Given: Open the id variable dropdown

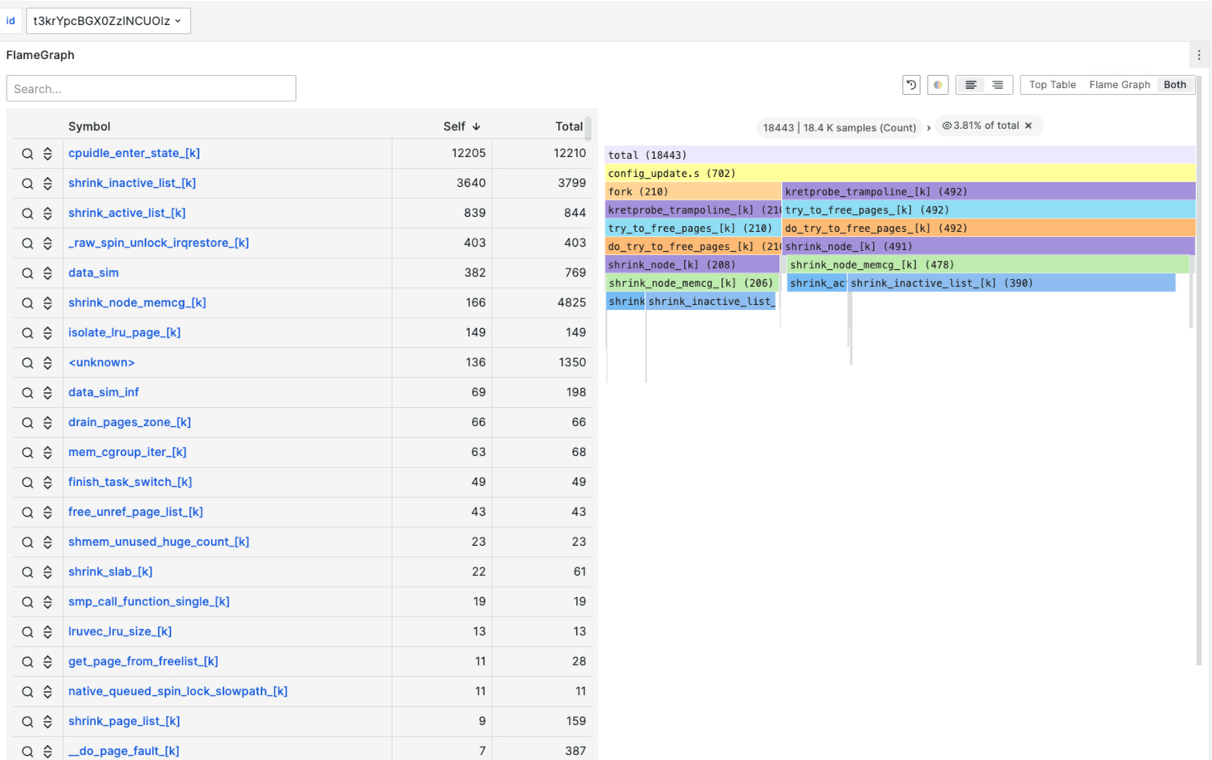Looking at the screenshot, I should pyautogui.click(x=108, y=20).
